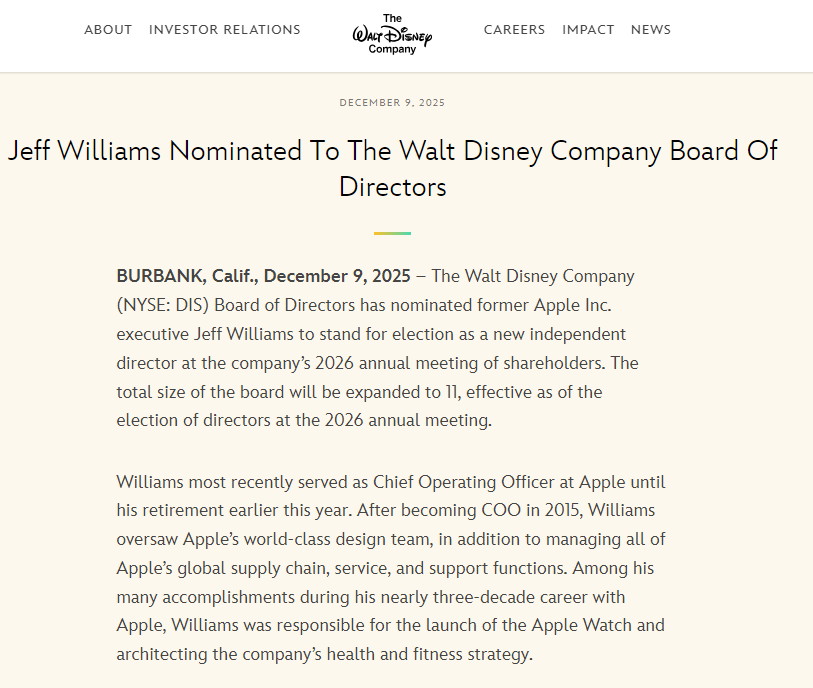Select Impact in the top navigation
This screenshot has height=688, width=813.
tap(588, 30)
